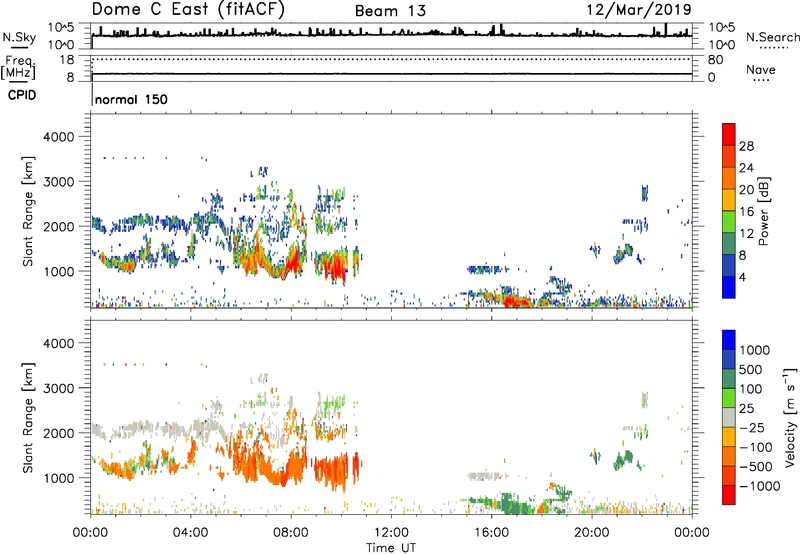Click the '16:00' time axis tick
The image size is (800, 554).
[x=491, y=533]
